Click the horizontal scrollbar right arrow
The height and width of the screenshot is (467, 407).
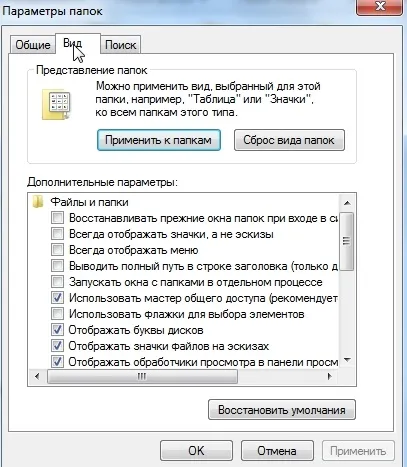(x=330, y=377)
